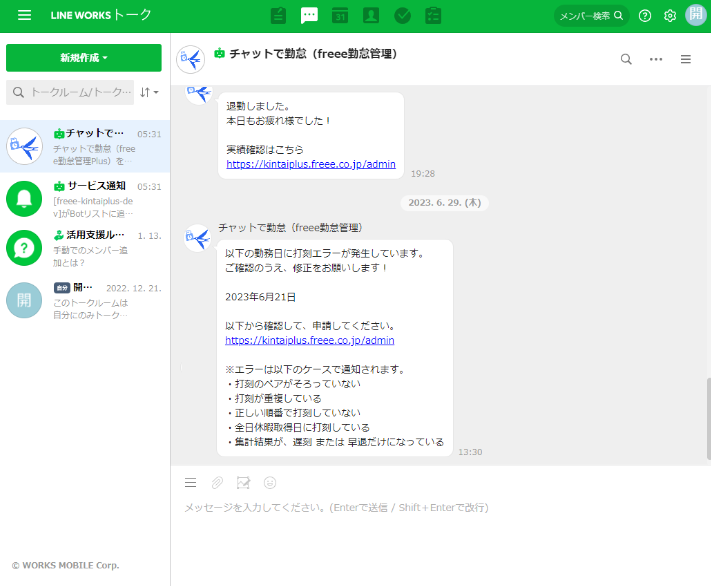711x586 pixels.
Task: Attach an image with the picture icon
Action: pos(243,483)
